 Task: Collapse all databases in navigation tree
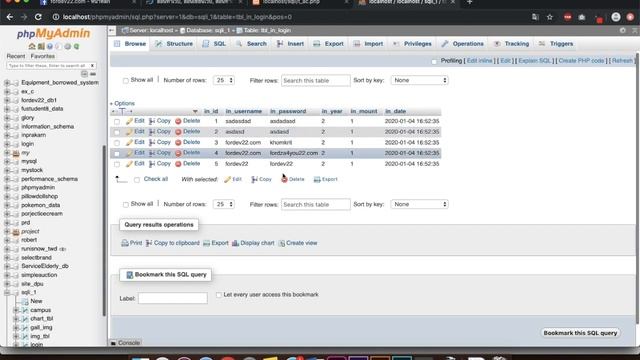(x=84, y=74)
